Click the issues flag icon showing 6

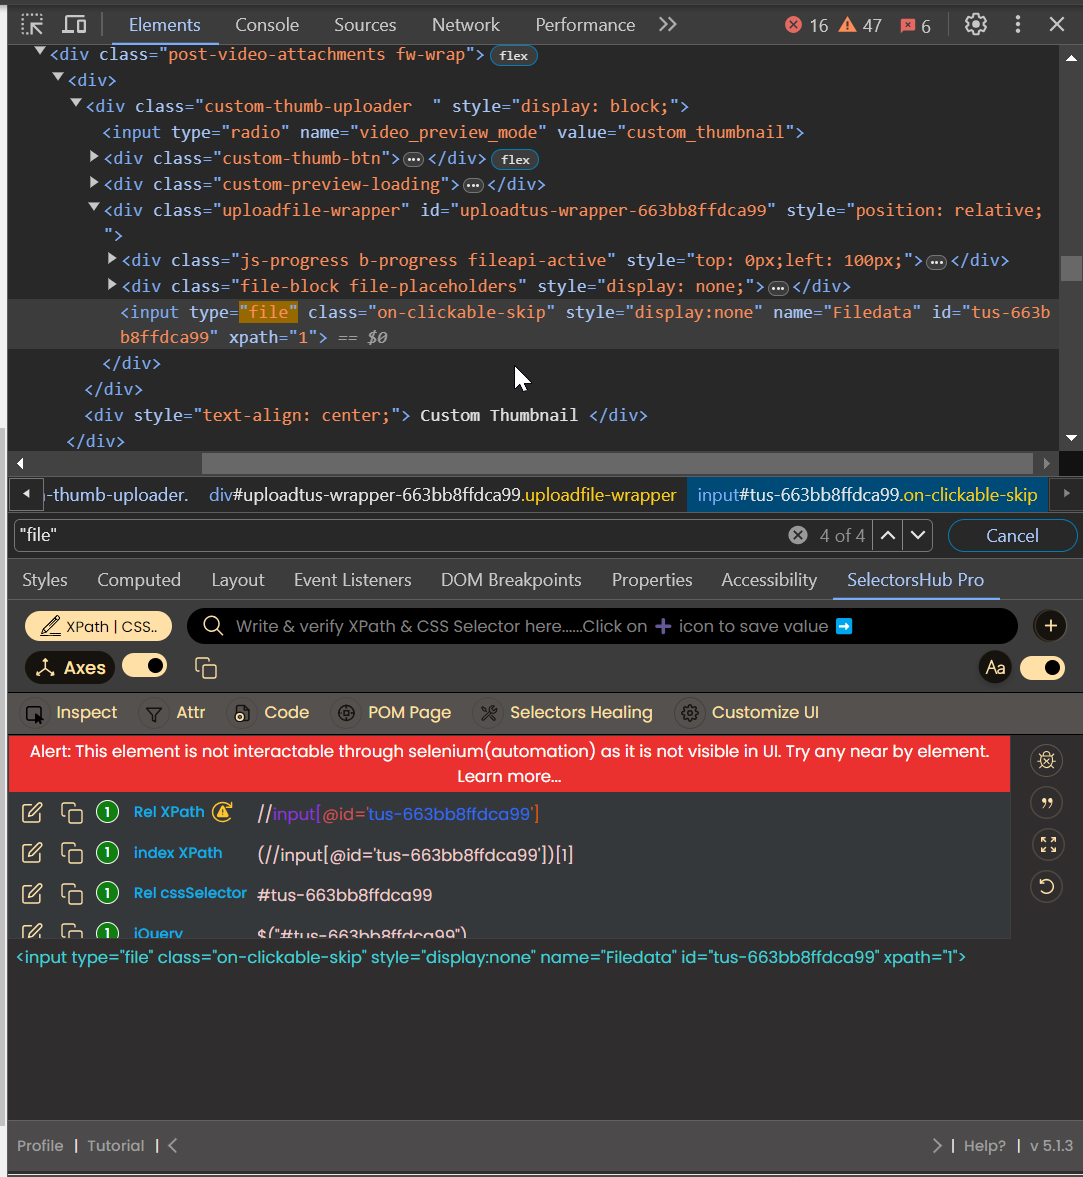tap(907, 26)
